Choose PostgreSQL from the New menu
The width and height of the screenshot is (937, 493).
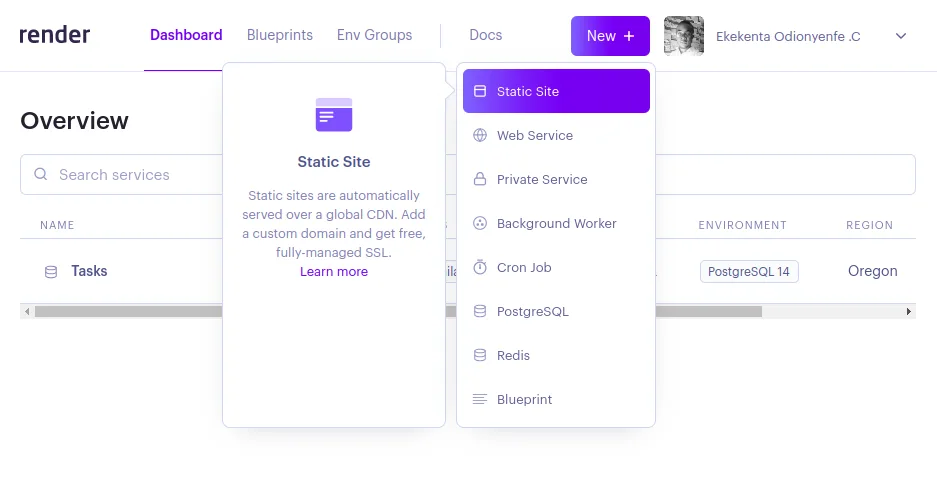tap(556, 311)
